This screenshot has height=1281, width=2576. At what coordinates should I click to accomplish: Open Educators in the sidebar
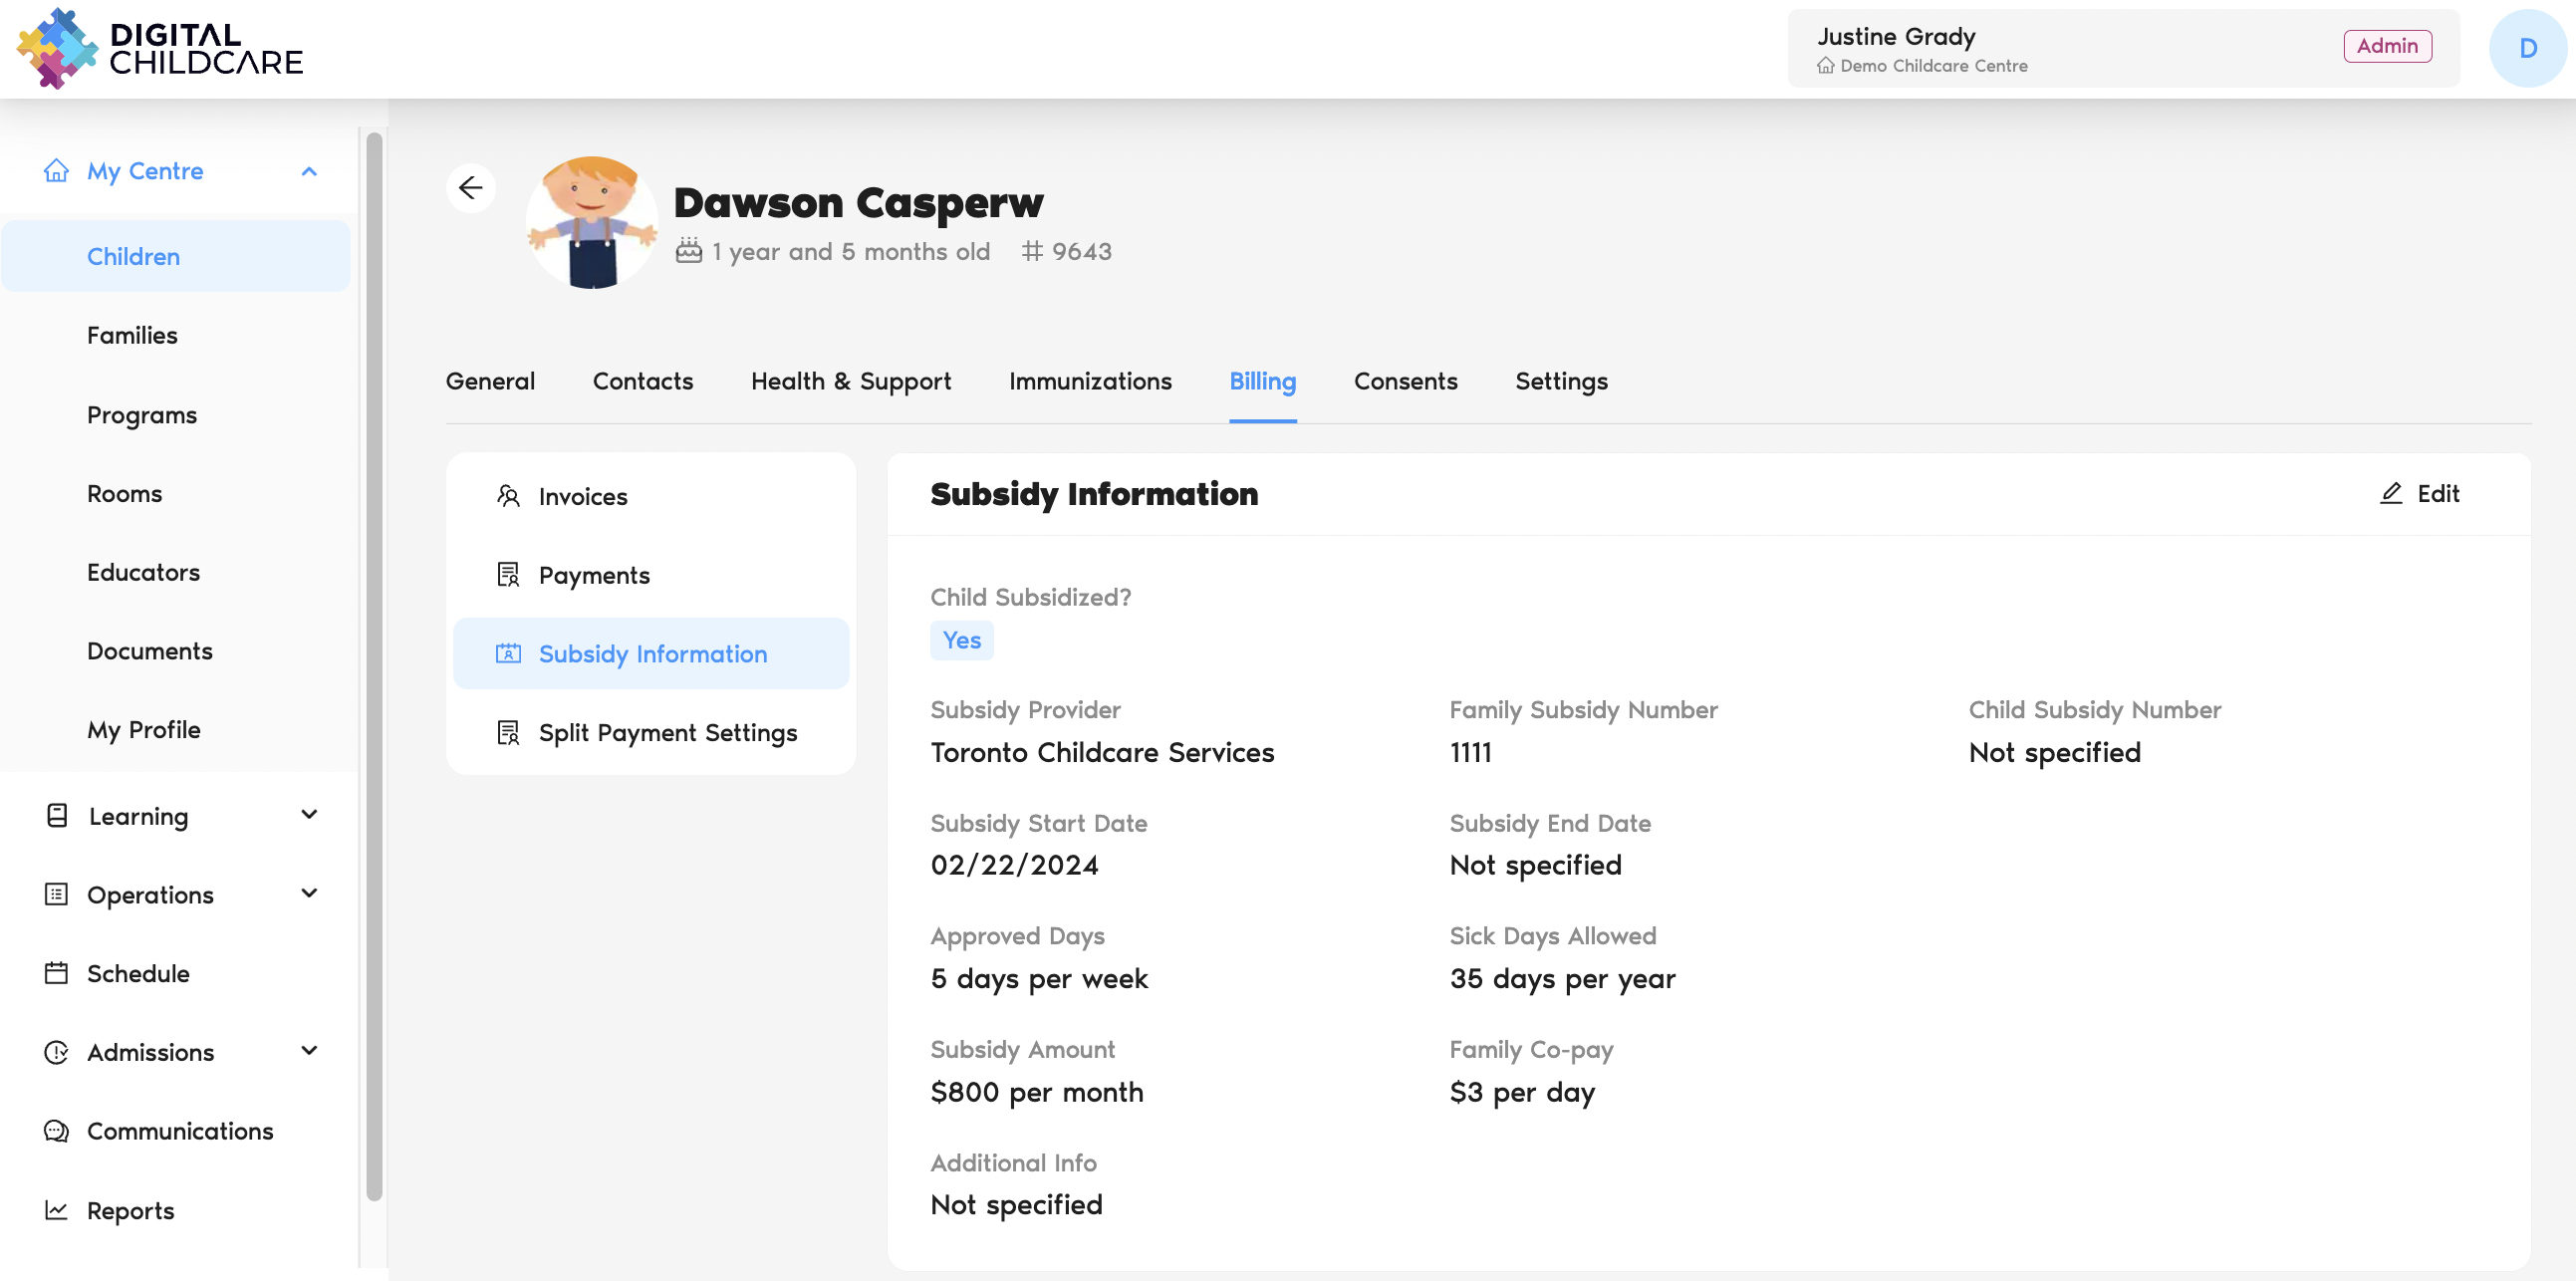click(x=143, y=572)
